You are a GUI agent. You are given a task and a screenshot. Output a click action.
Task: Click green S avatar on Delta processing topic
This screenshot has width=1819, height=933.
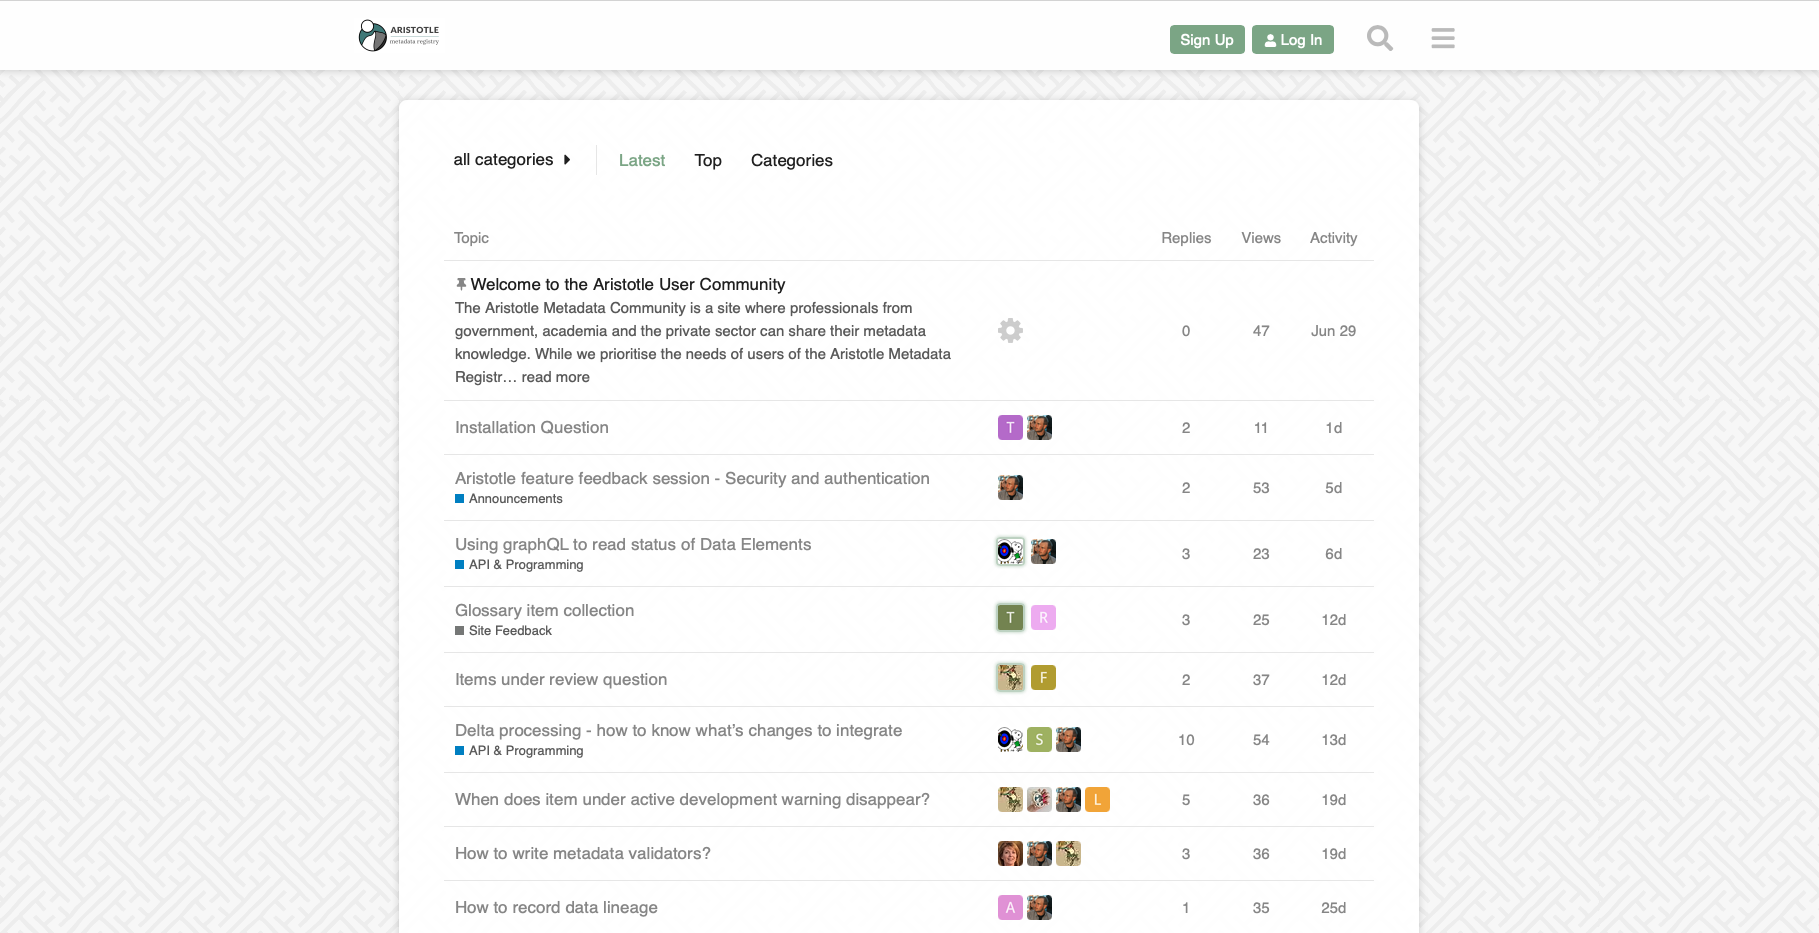(1039, 740)
